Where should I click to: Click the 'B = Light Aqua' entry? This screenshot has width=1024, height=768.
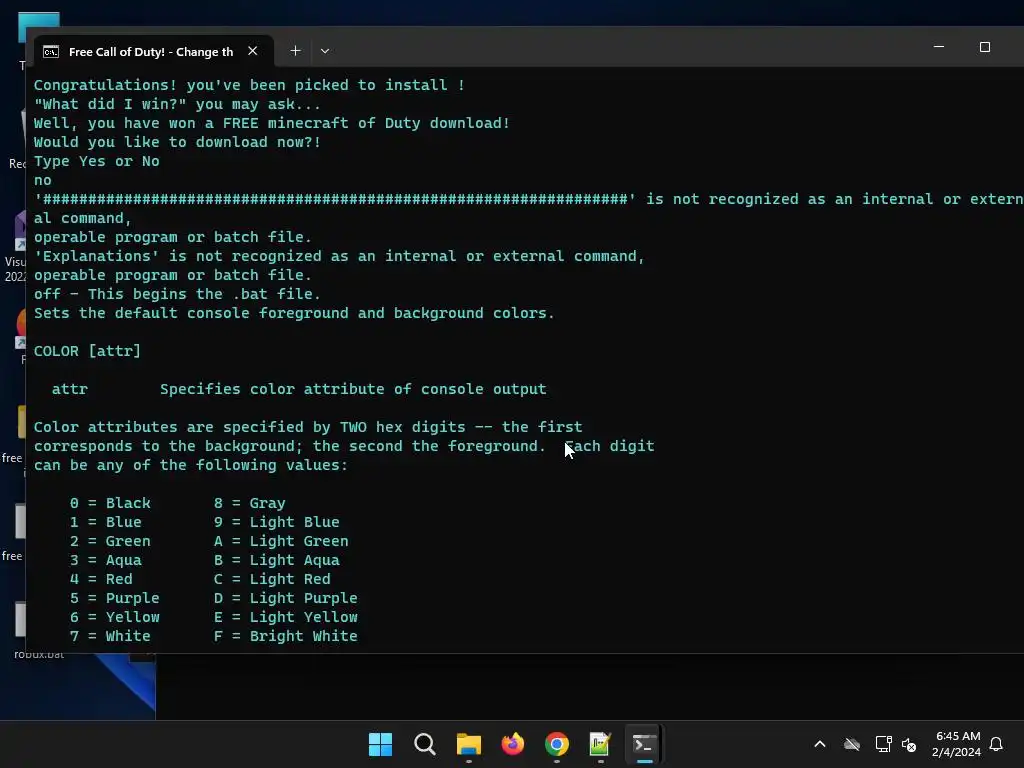(x=277, y=560)
